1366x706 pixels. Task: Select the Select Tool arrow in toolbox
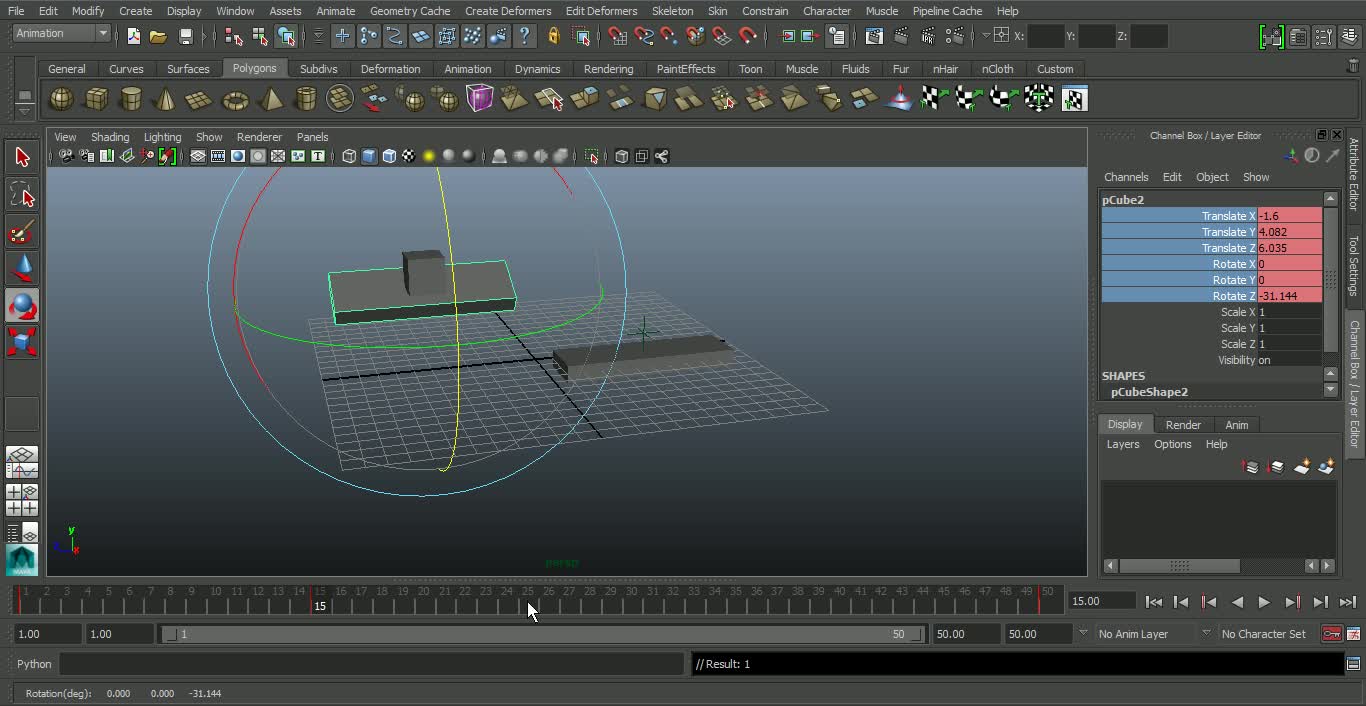coord(22,157)
